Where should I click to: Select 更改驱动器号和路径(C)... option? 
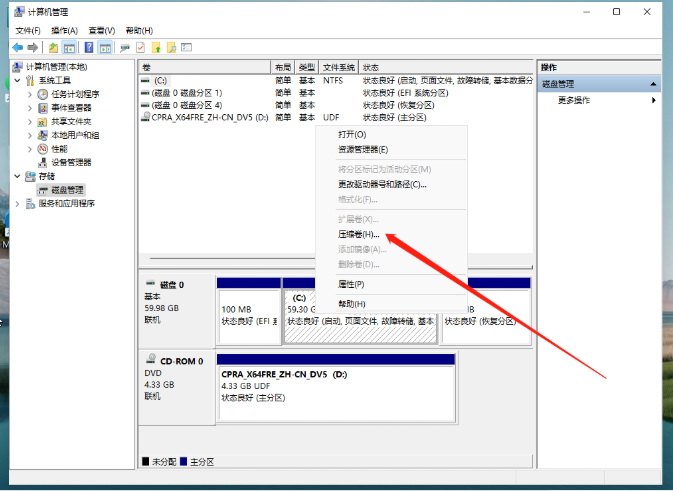382,184
